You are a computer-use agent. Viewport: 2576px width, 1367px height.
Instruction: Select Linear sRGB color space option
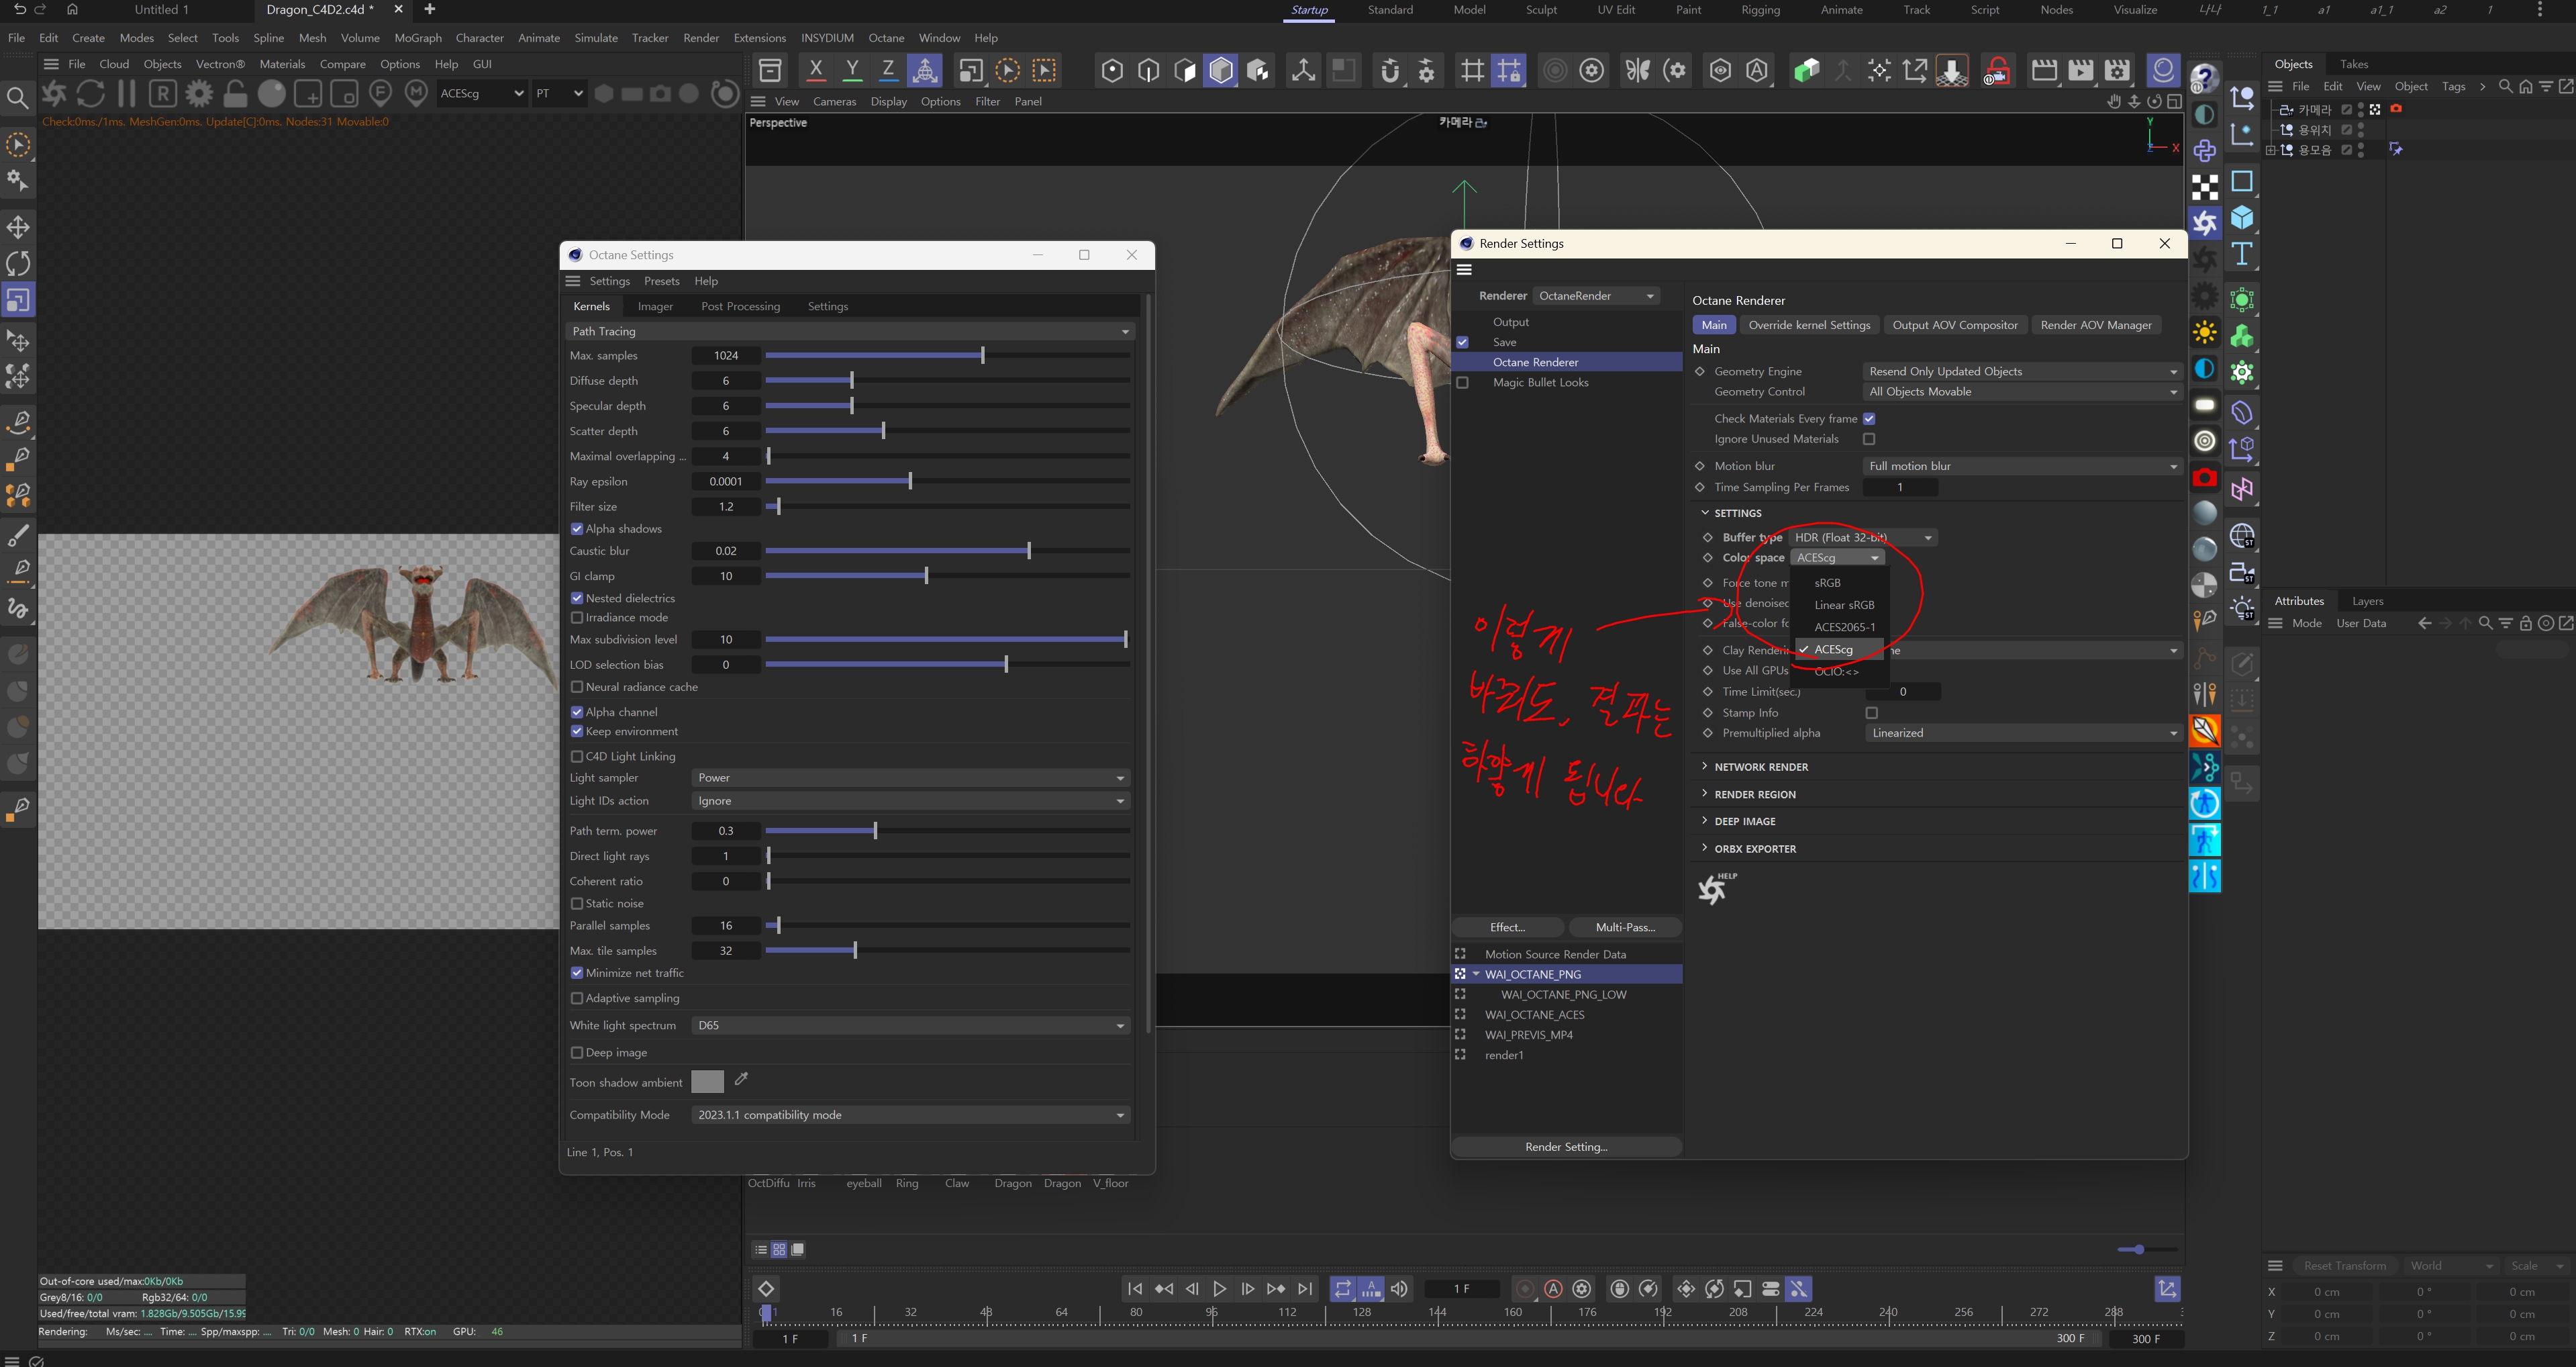click(x=1844, y=605)
